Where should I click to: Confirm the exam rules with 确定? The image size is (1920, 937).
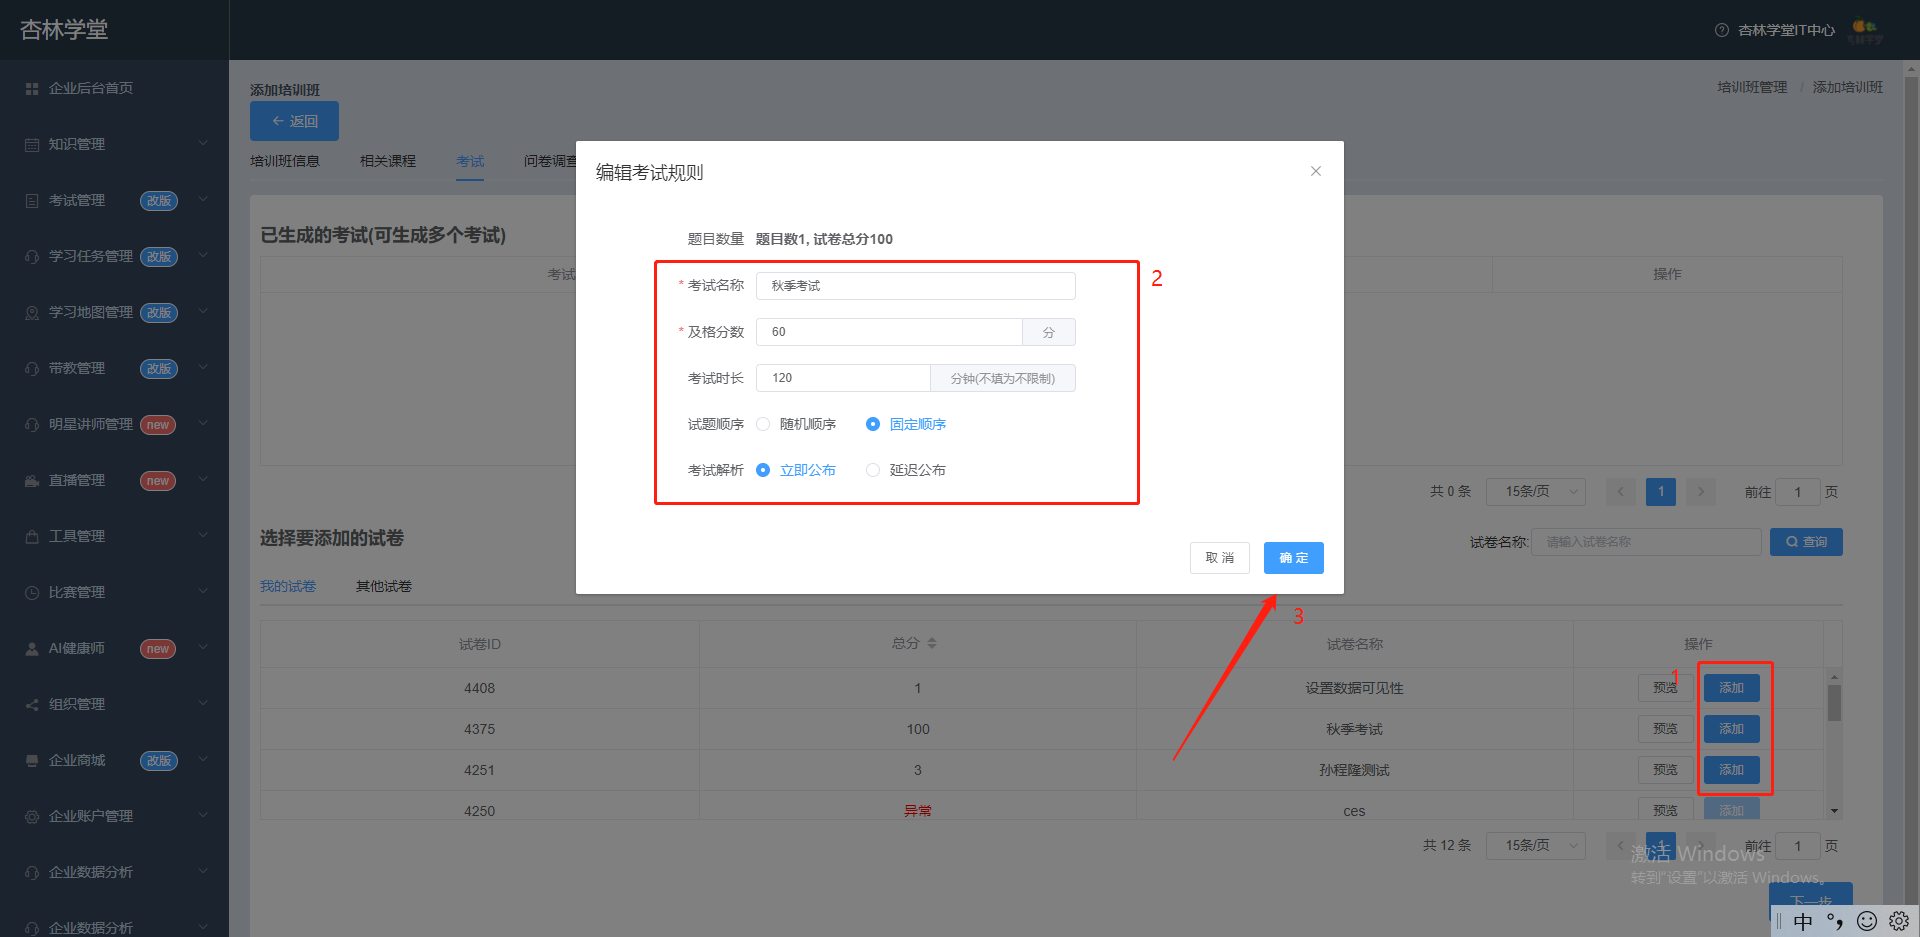tap(1294, 558)
